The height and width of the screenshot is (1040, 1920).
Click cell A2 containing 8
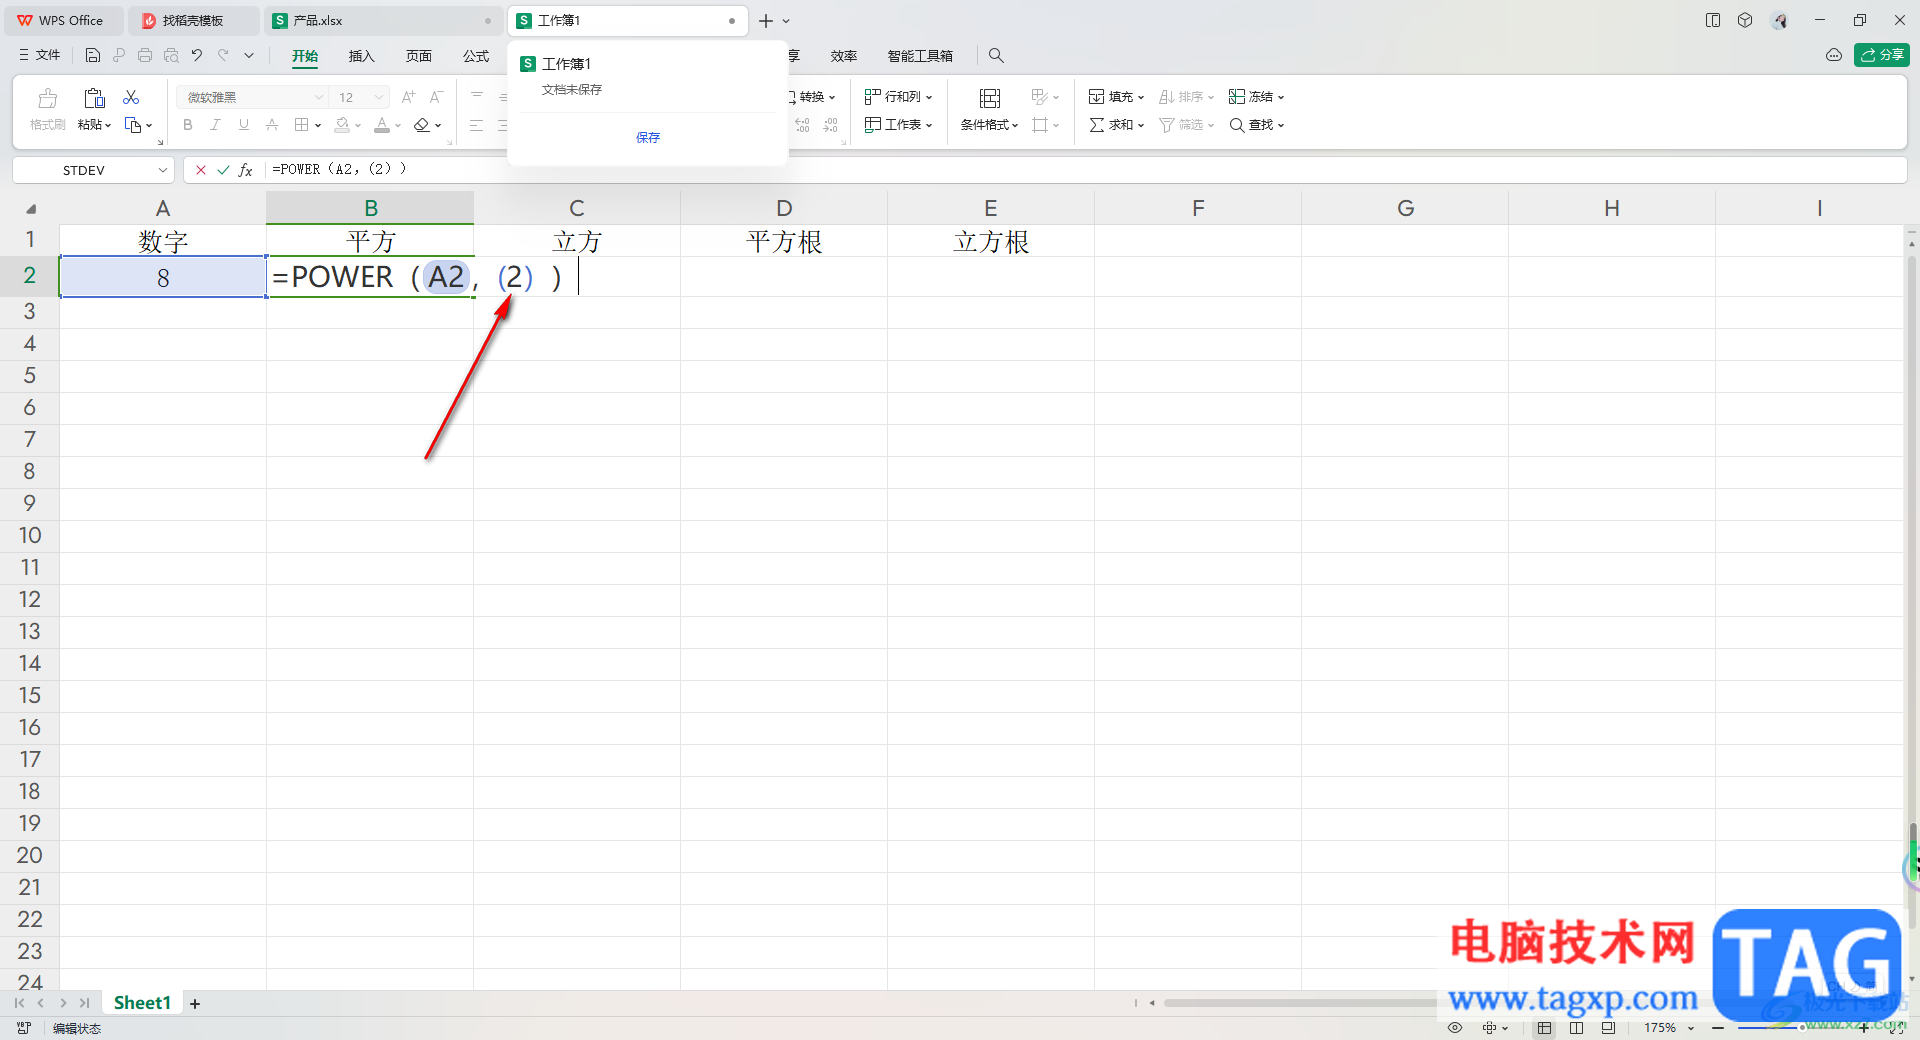point(163,277)
